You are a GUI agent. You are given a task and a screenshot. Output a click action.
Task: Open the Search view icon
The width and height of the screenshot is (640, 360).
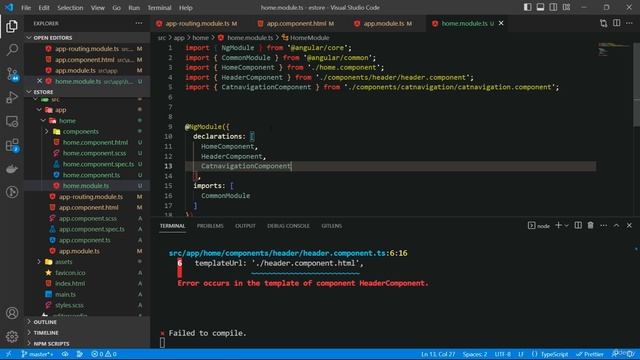click(12, 50)
